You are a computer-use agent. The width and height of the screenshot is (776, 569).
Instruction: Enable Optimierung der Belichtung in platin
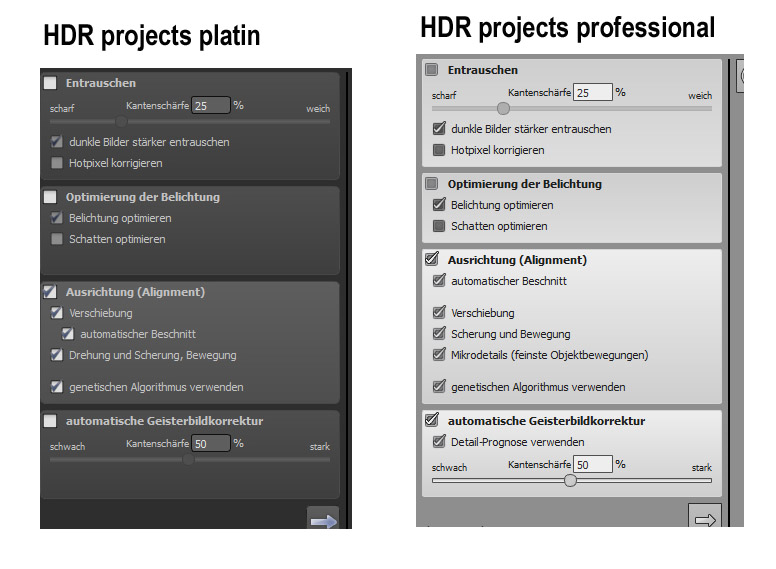[50, 197]
